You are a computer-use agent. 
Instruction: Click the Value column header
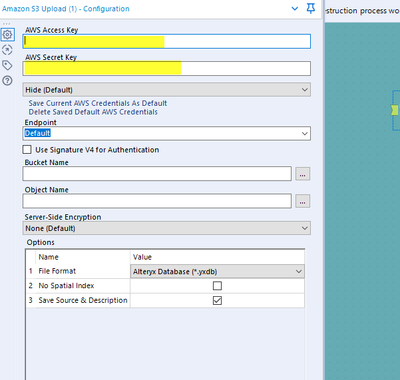pyautogui.click(x=142, y=257)
